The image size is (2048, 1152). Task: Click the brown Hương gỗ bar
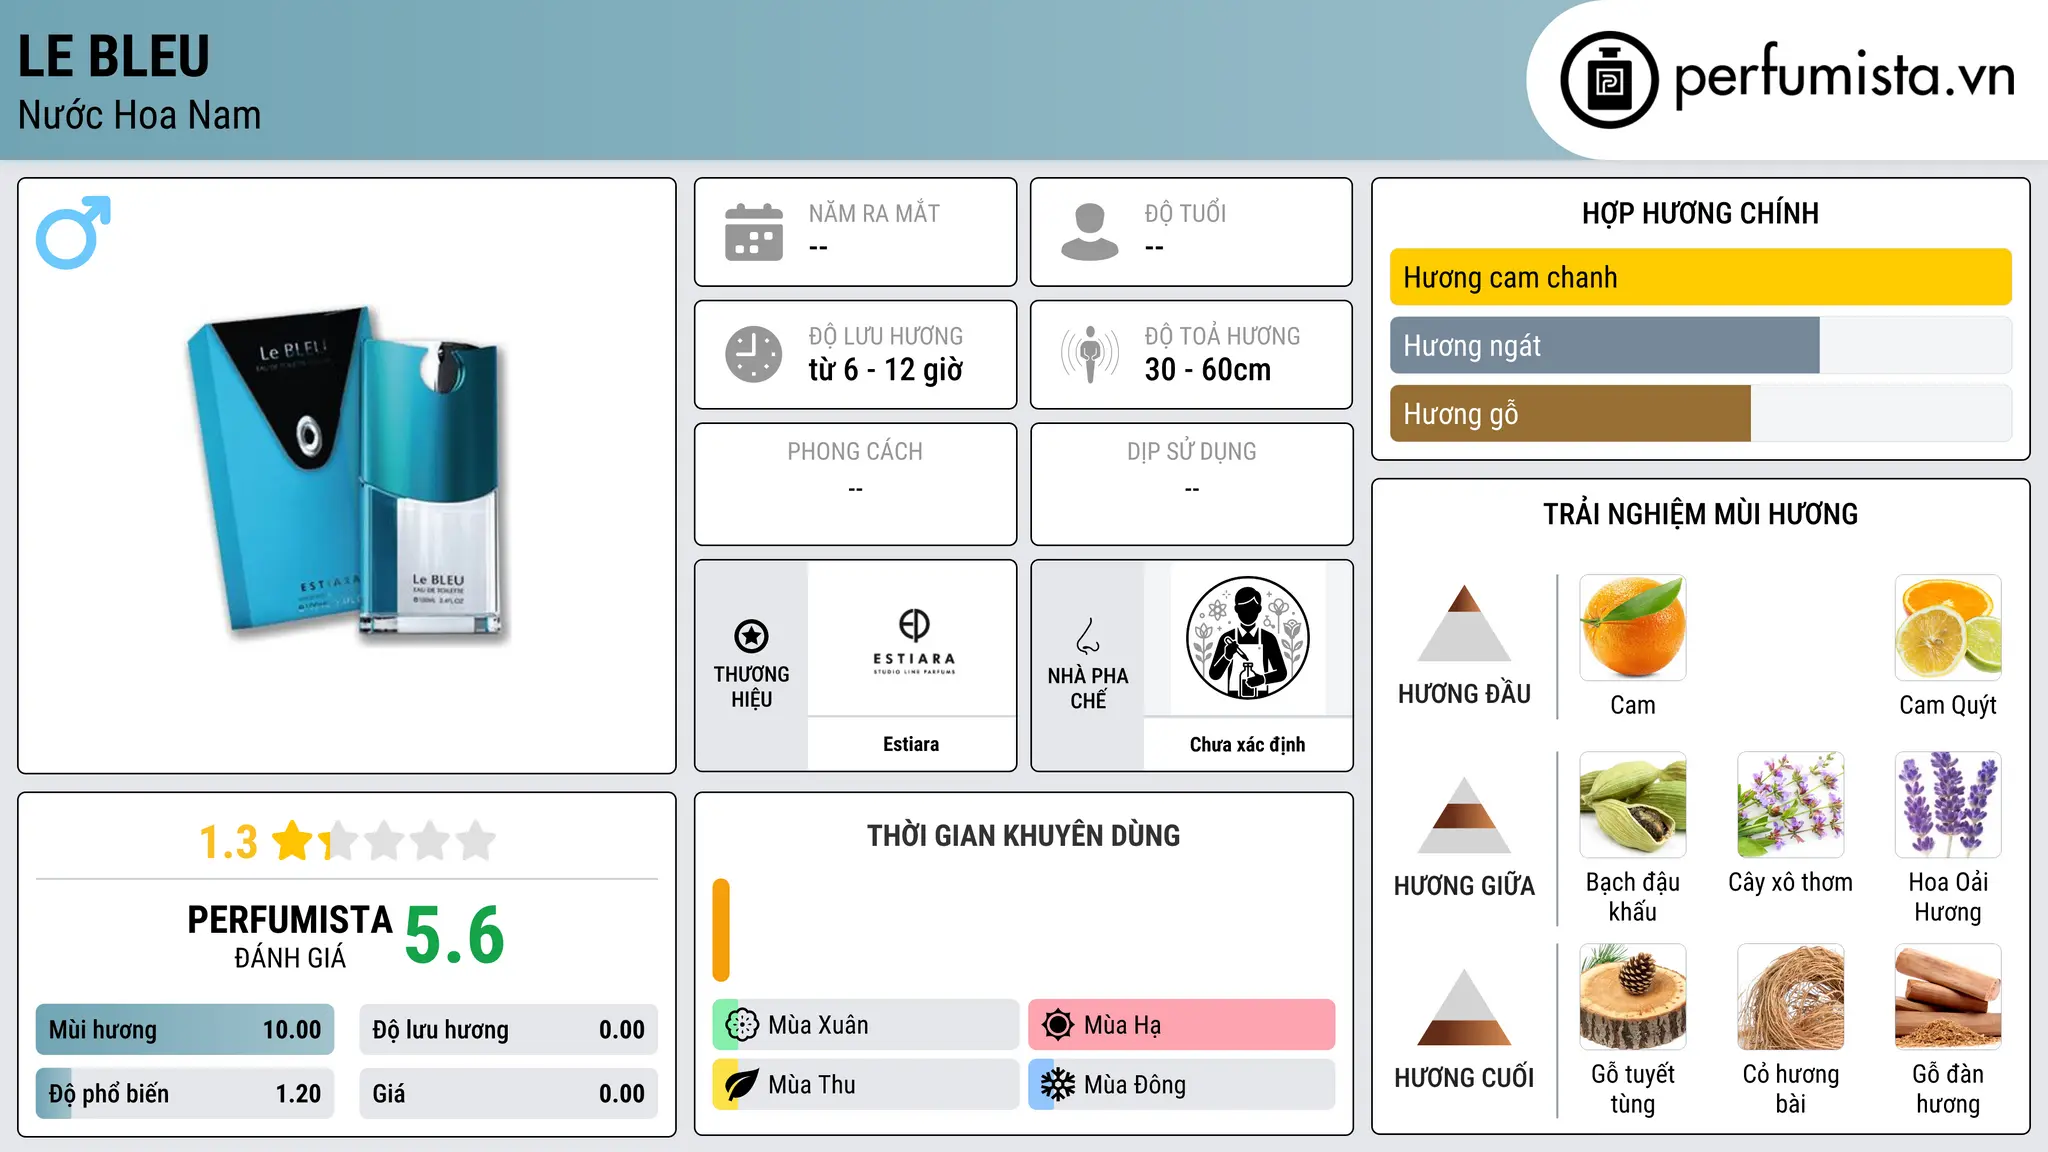[1570, 413]
